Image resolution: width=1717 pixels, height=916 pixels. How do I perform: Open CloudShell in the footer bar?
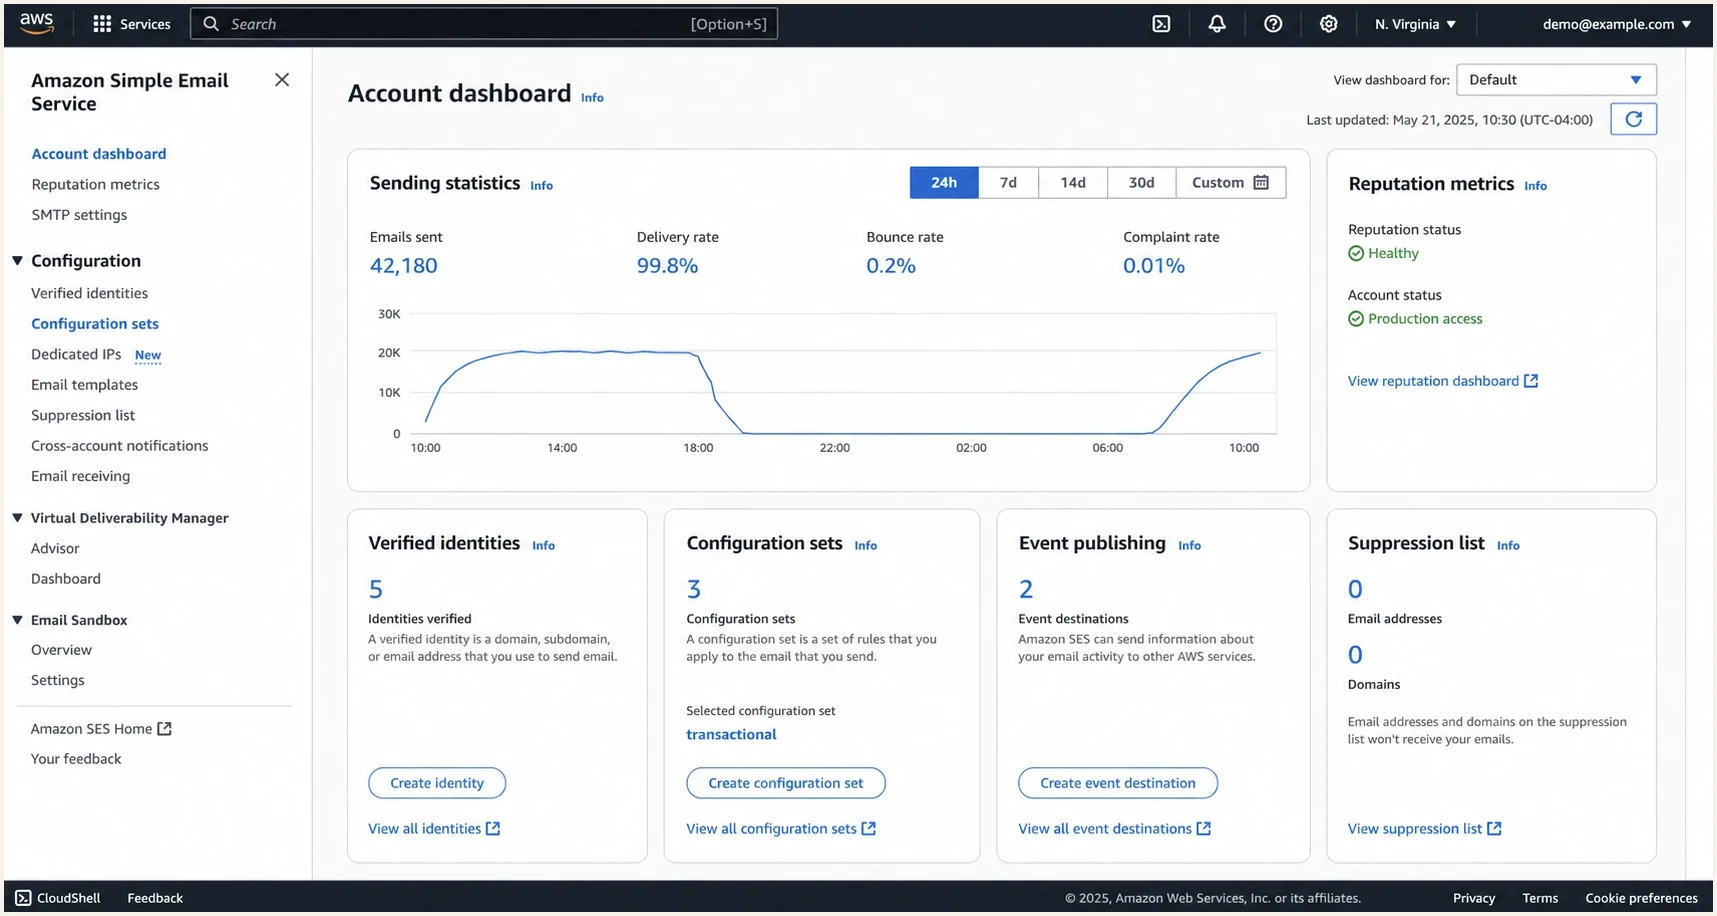pos(58,898)
